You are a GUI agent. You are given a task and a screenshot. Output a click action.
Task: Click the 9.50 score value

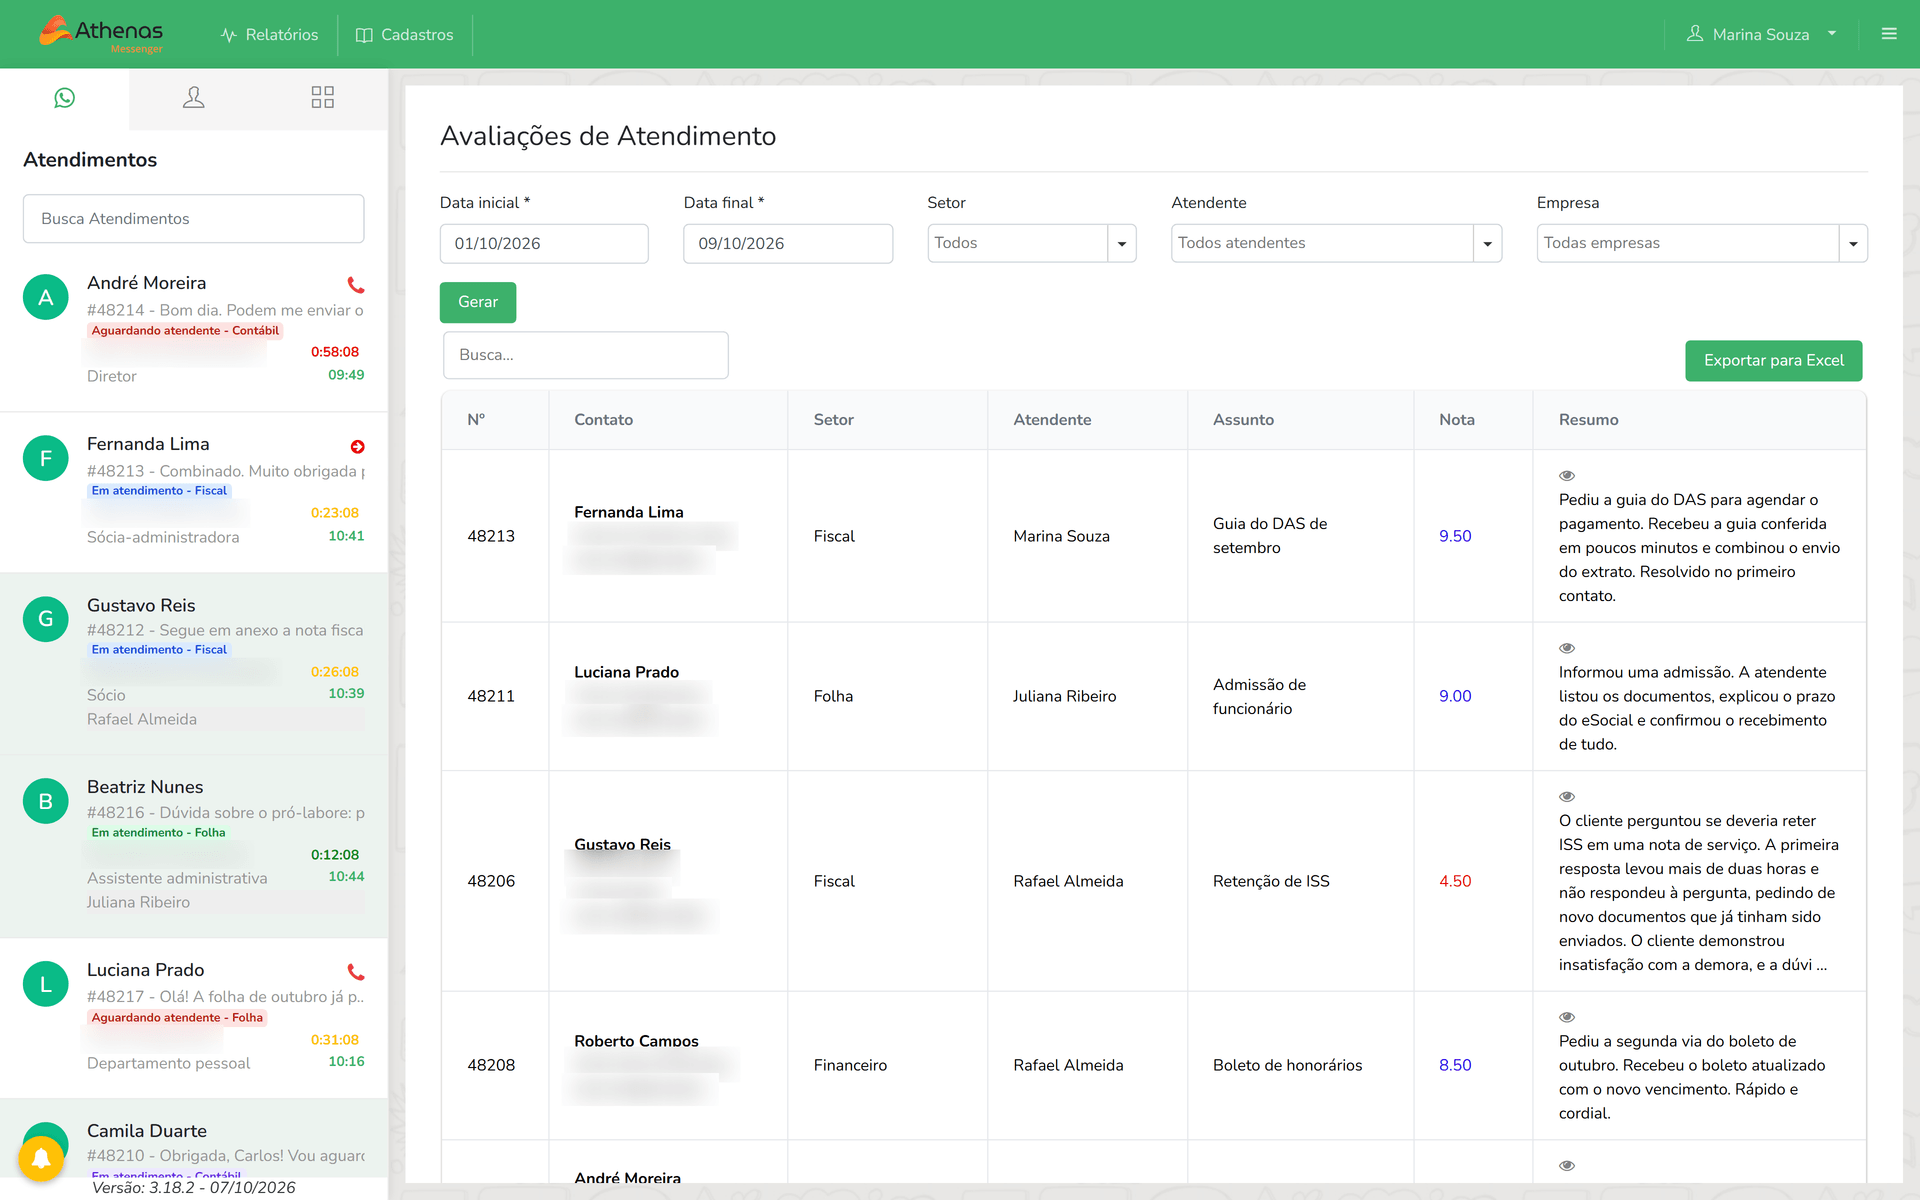(x=1455, y=536)
